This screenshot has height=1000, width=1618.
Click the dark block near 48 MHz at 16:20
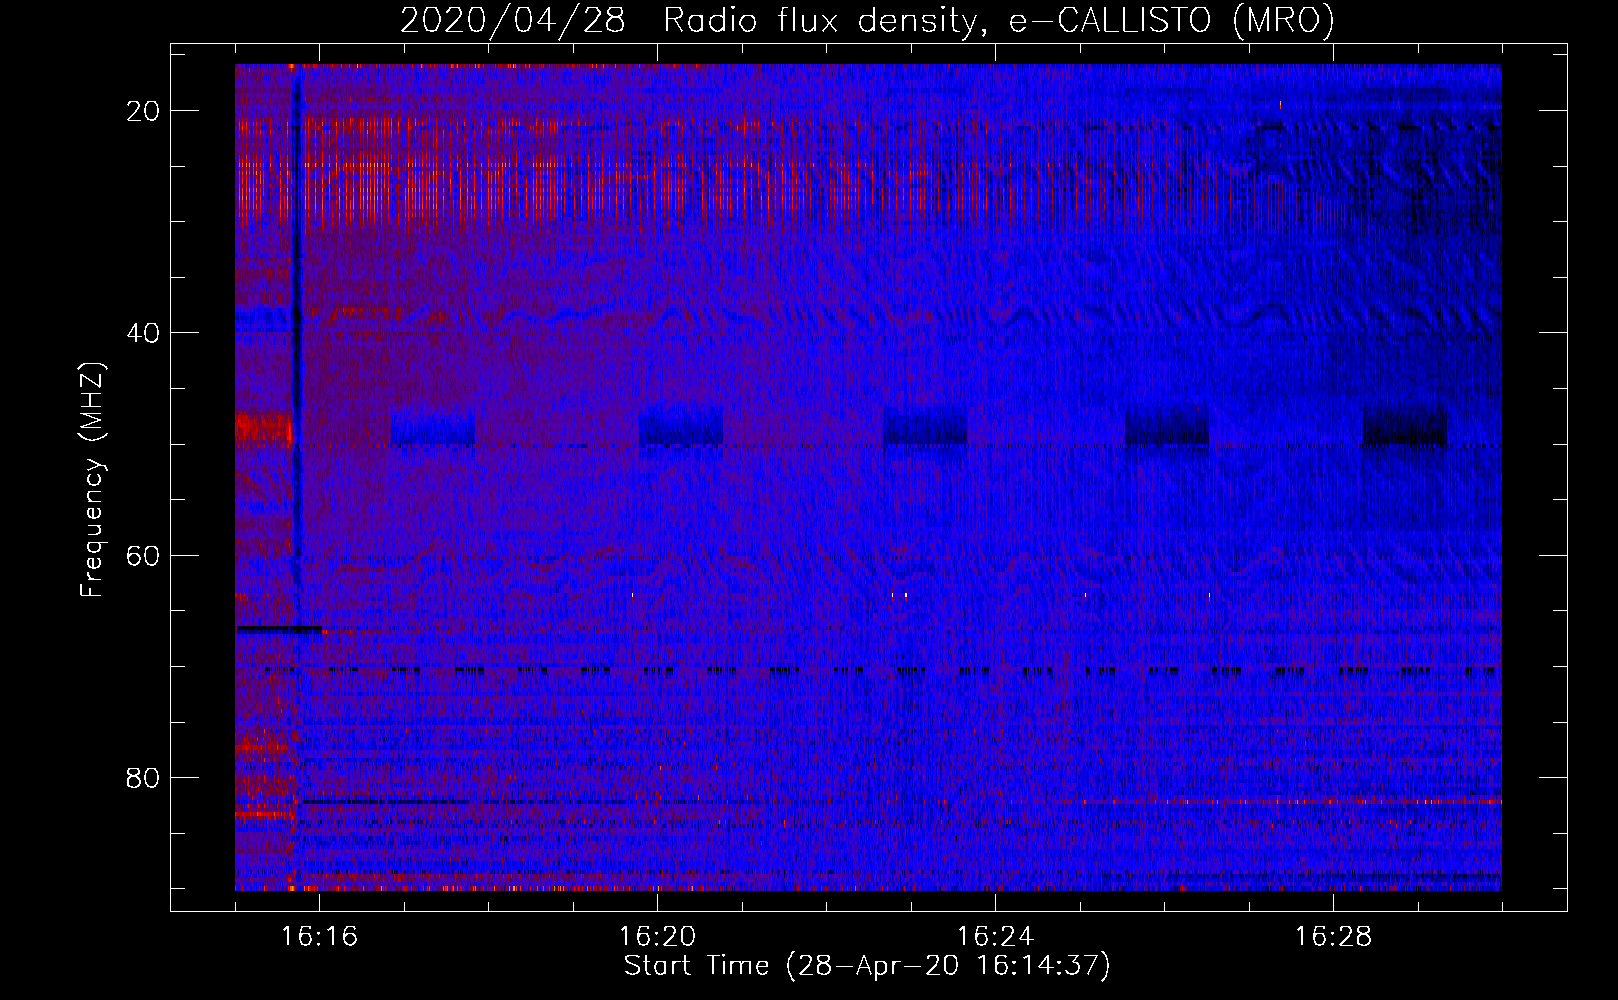click(x=681, y=426)
